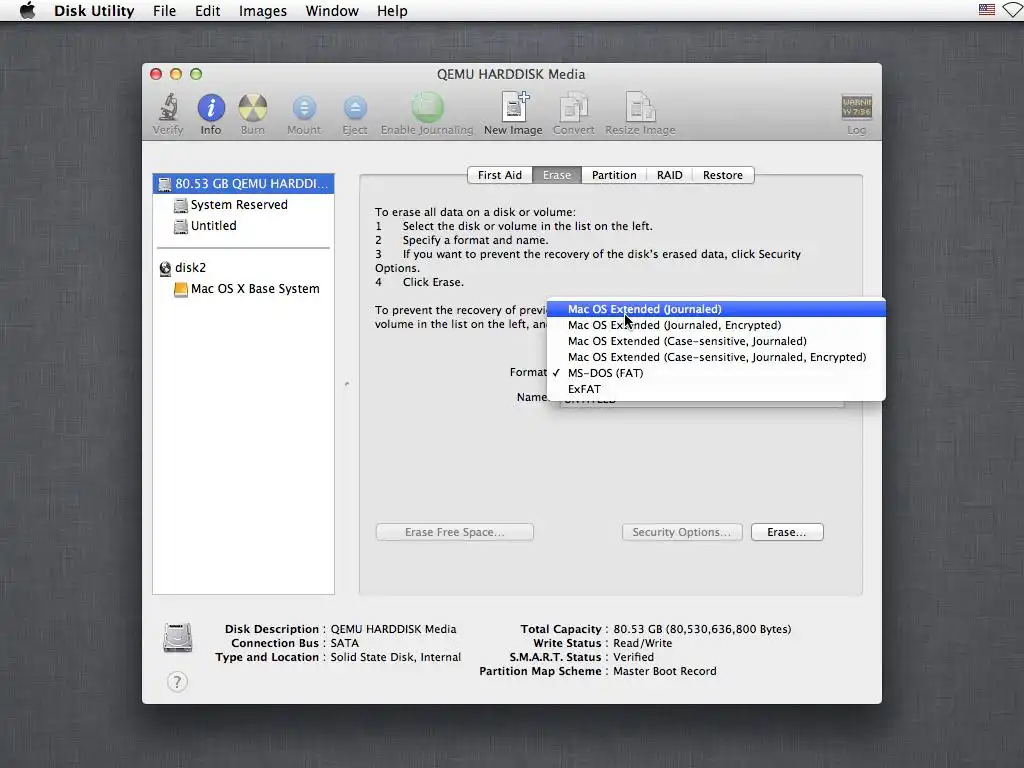The height and width of the screenshot is (768, 1024).
Task: Click the Erase Free Space button
Action: point(455,532)
